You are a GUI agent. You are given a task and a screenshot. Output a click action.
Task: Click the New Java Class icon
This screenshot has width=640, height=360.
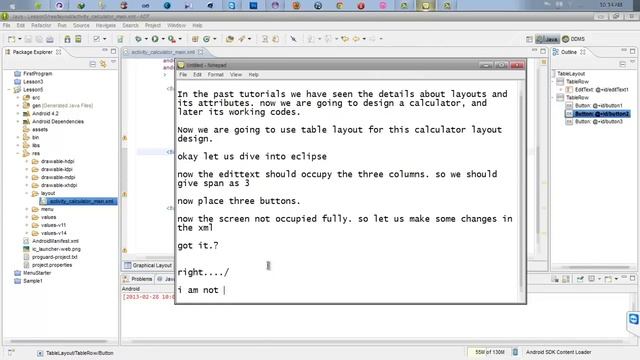click(x=207, y=39)
